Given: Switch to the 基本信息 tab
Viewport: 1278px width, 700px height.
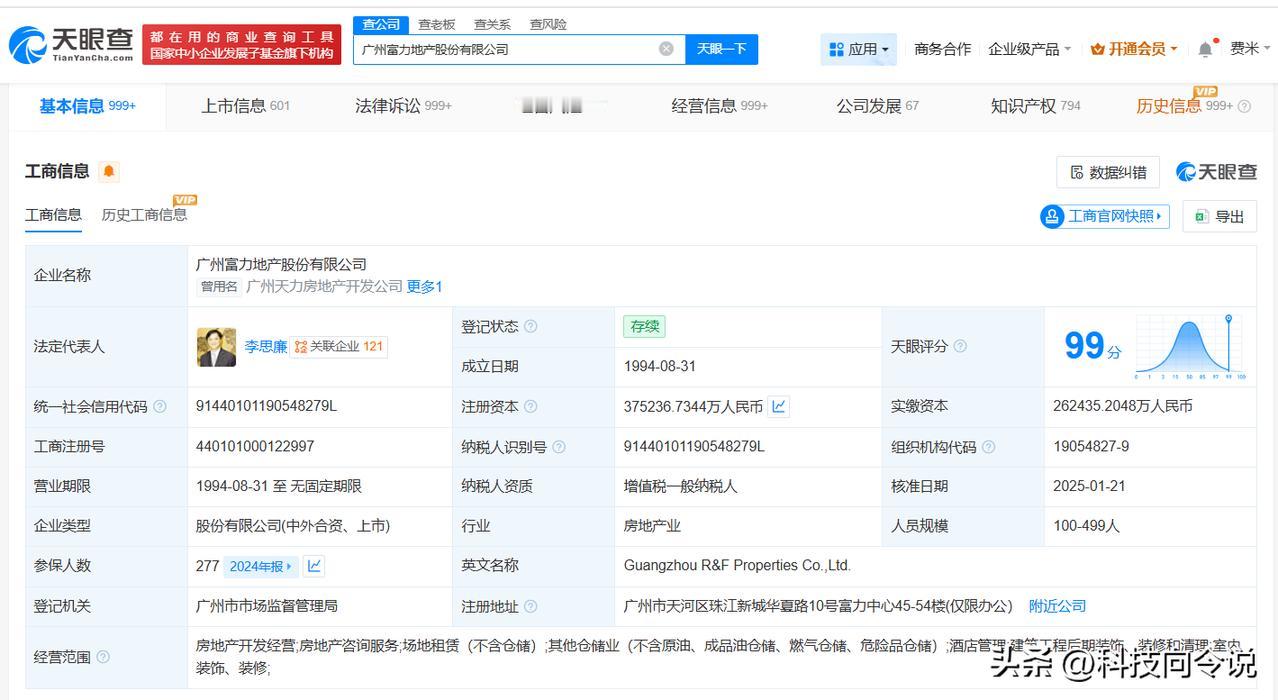Looking at the screenshot, I should (87, 106).
